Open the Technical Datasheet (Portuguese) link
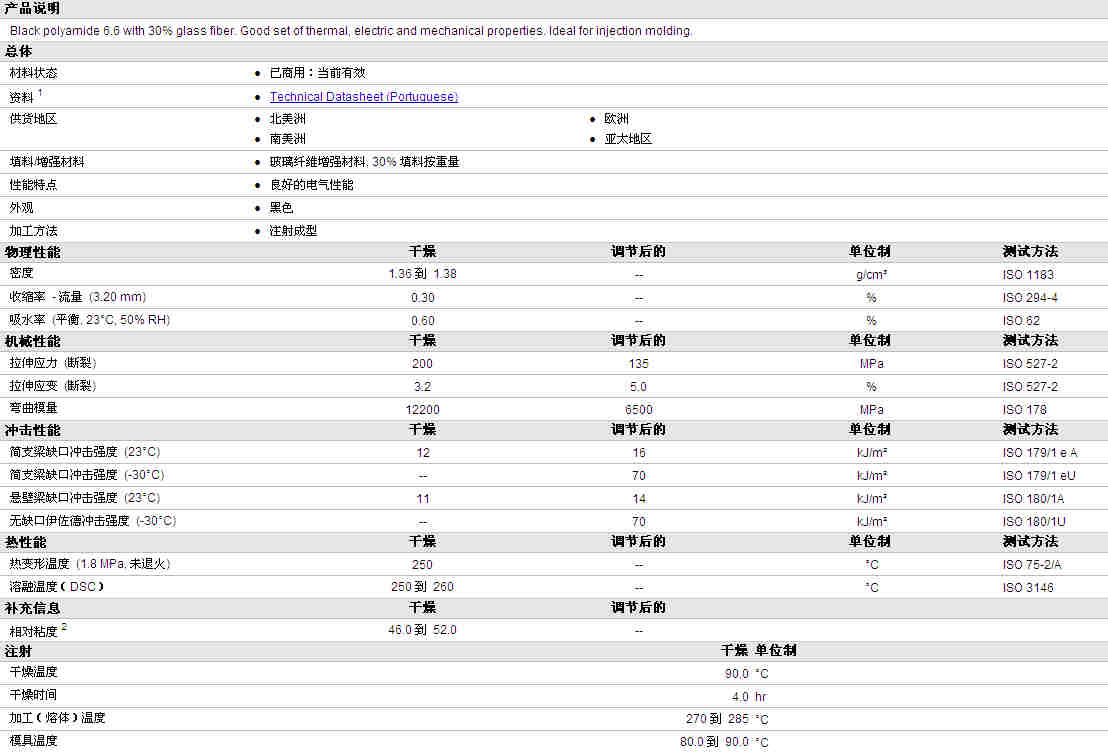Viewport: 1108px width, 753px height. point(363,97)
